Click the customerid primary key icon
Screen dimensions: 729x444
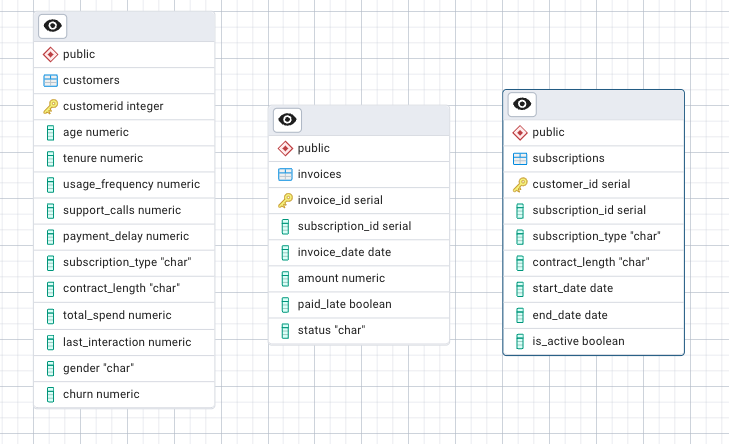click(50, 106)
